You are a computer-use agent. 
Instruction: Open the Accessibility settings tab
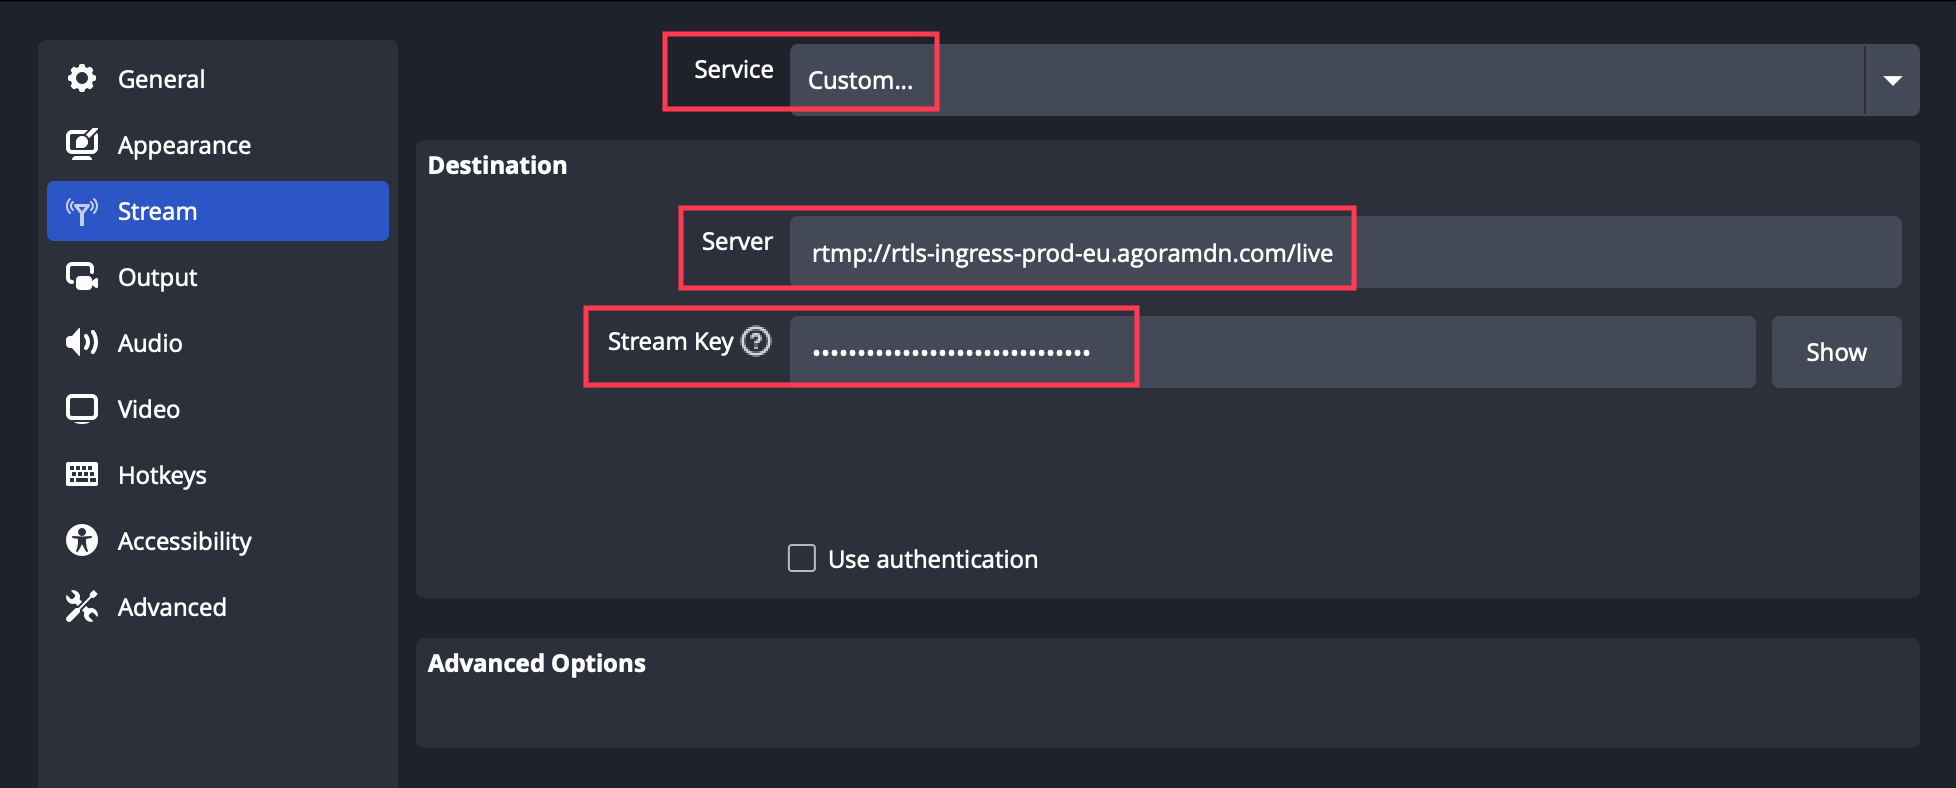click(x=185, y=541)
